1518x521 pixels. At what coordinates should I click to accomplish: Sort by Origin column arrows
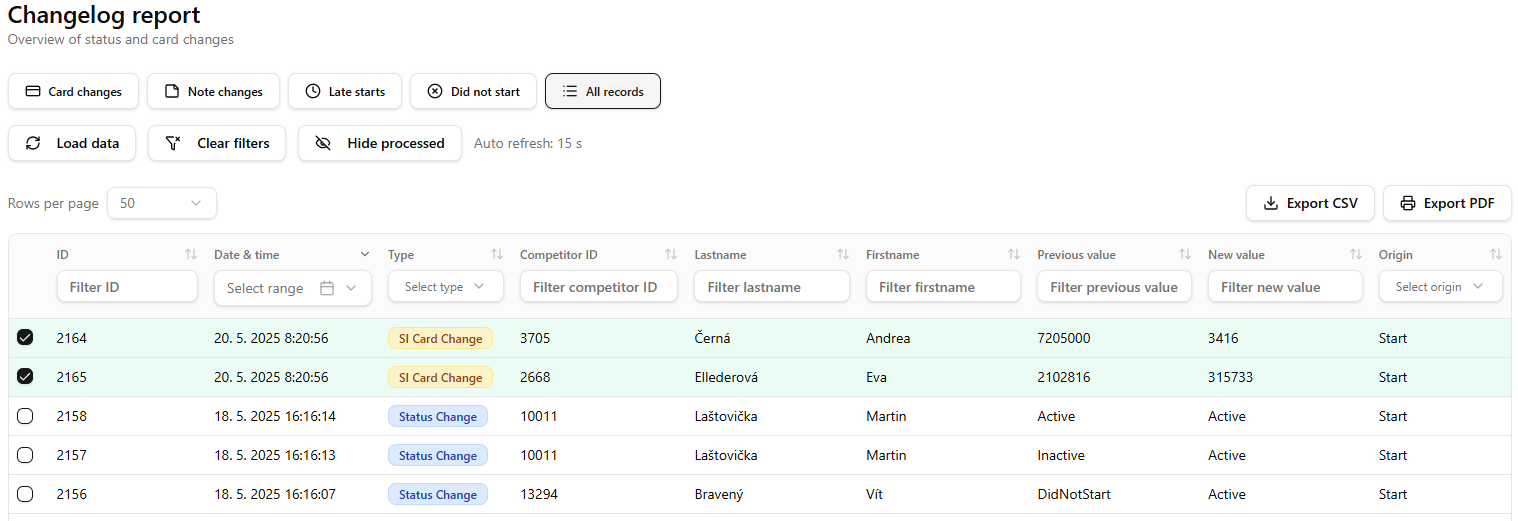tap(1495, 255)
